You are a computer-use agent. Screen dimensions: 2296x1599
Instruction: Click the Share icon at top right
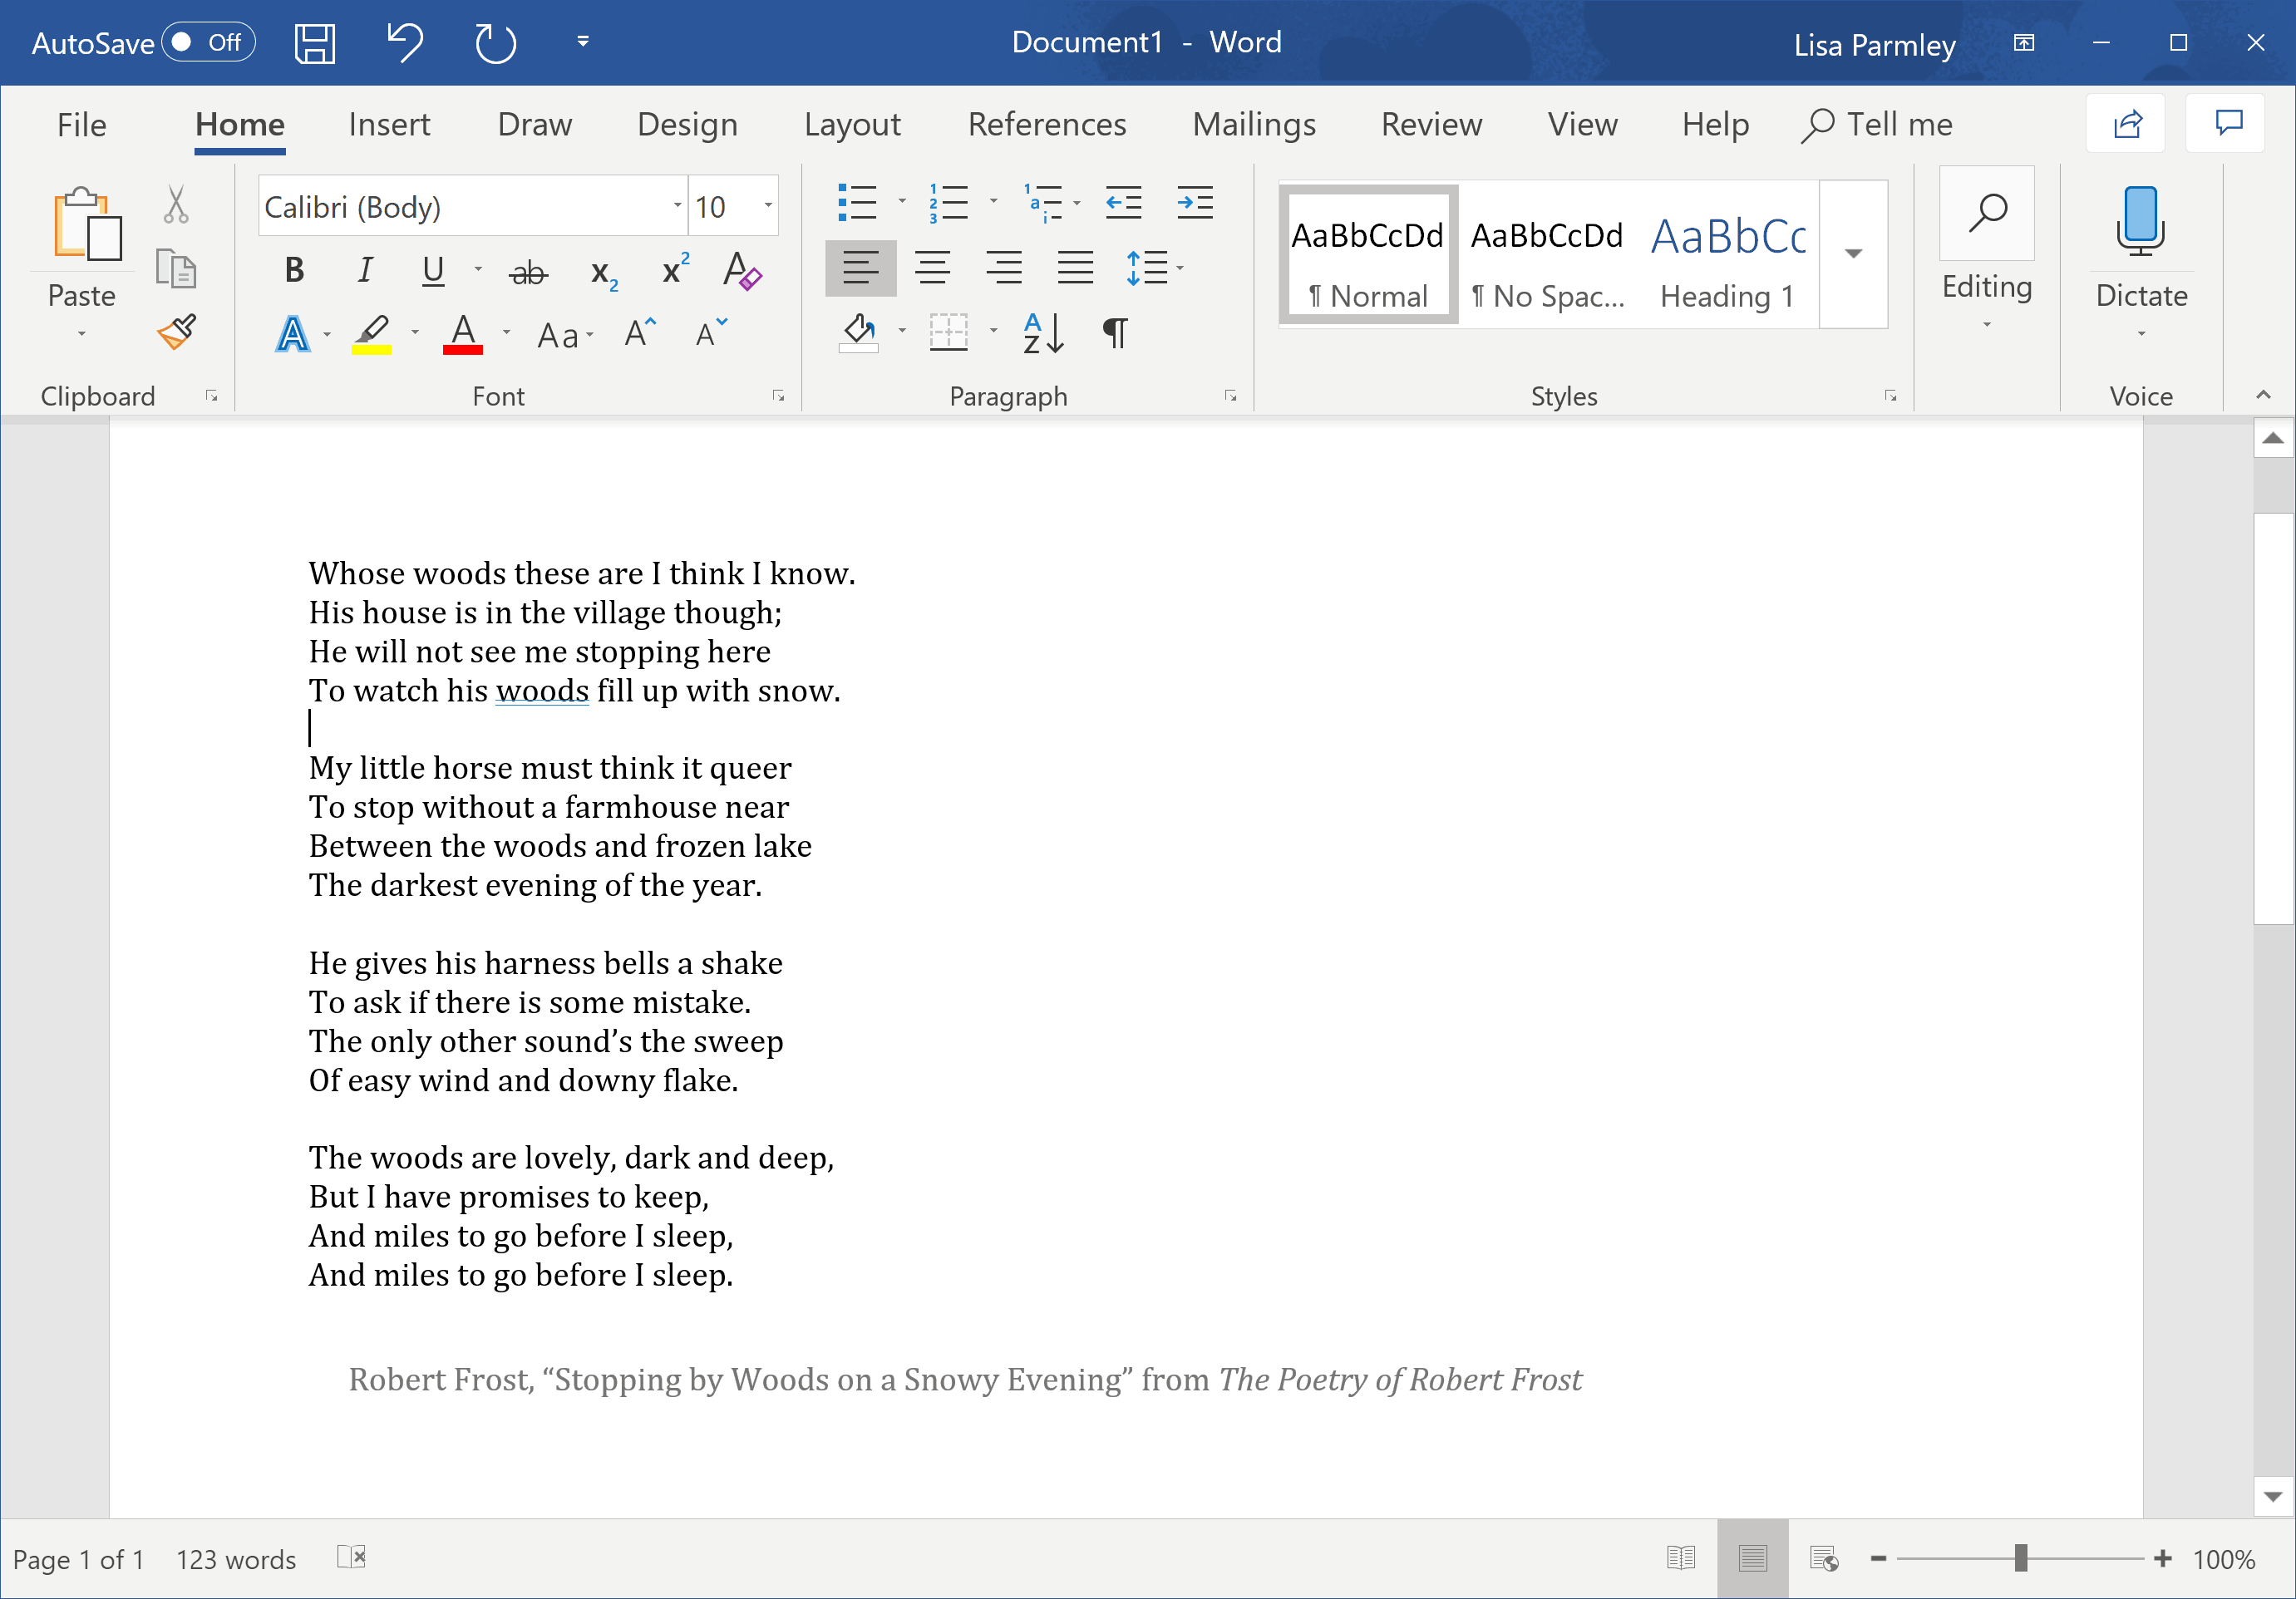2126,124
